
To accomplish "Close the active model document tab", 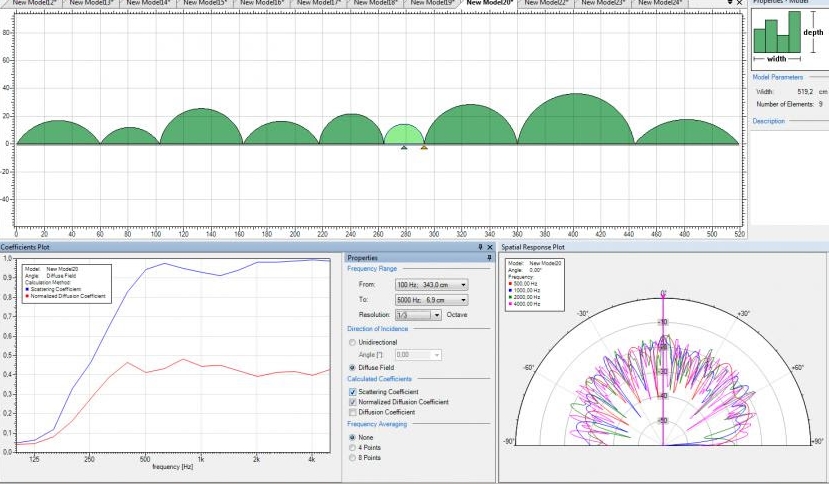I will point(740,4).
